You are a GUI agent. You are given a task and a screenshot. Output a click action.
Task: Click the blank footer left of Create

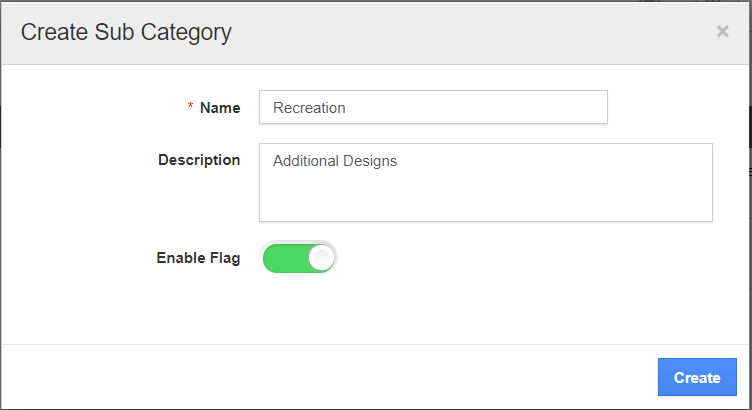click(330, 377)
